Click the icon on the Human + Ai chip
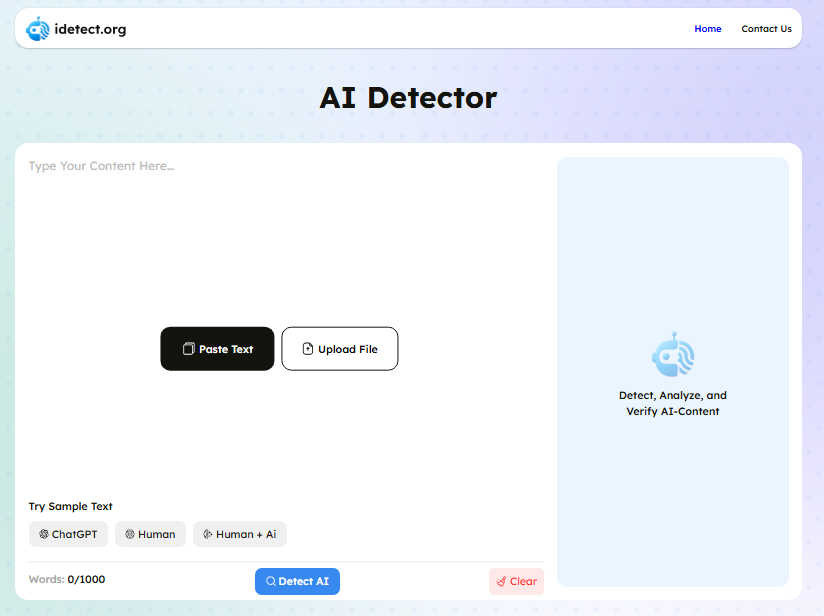This screenshot has height=616, width=824. click(207, 534)
